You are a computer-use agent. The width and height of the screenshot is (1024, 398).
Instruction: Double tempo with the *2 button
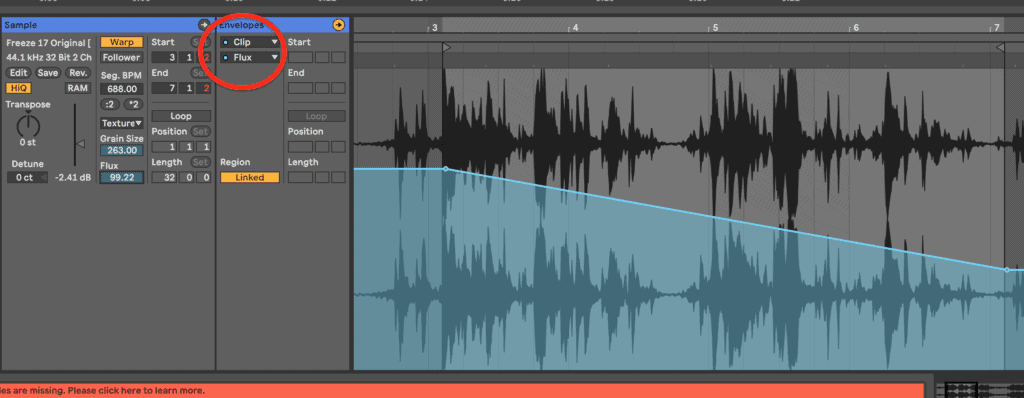(x=133, y=105)
